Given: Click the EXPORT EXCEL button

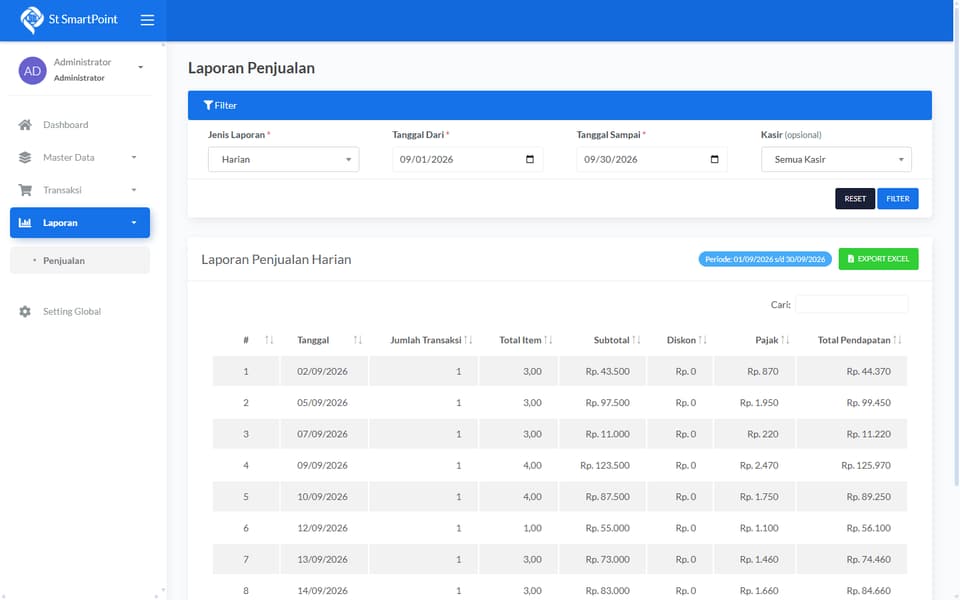Looking at the screenshot, I should tap(878, 259).
